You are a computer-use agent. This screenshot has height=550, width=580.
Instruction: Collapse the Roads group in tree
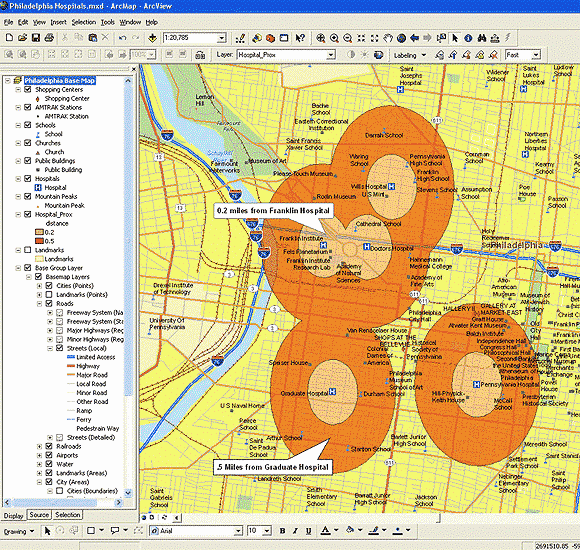[x=39, y=304]
